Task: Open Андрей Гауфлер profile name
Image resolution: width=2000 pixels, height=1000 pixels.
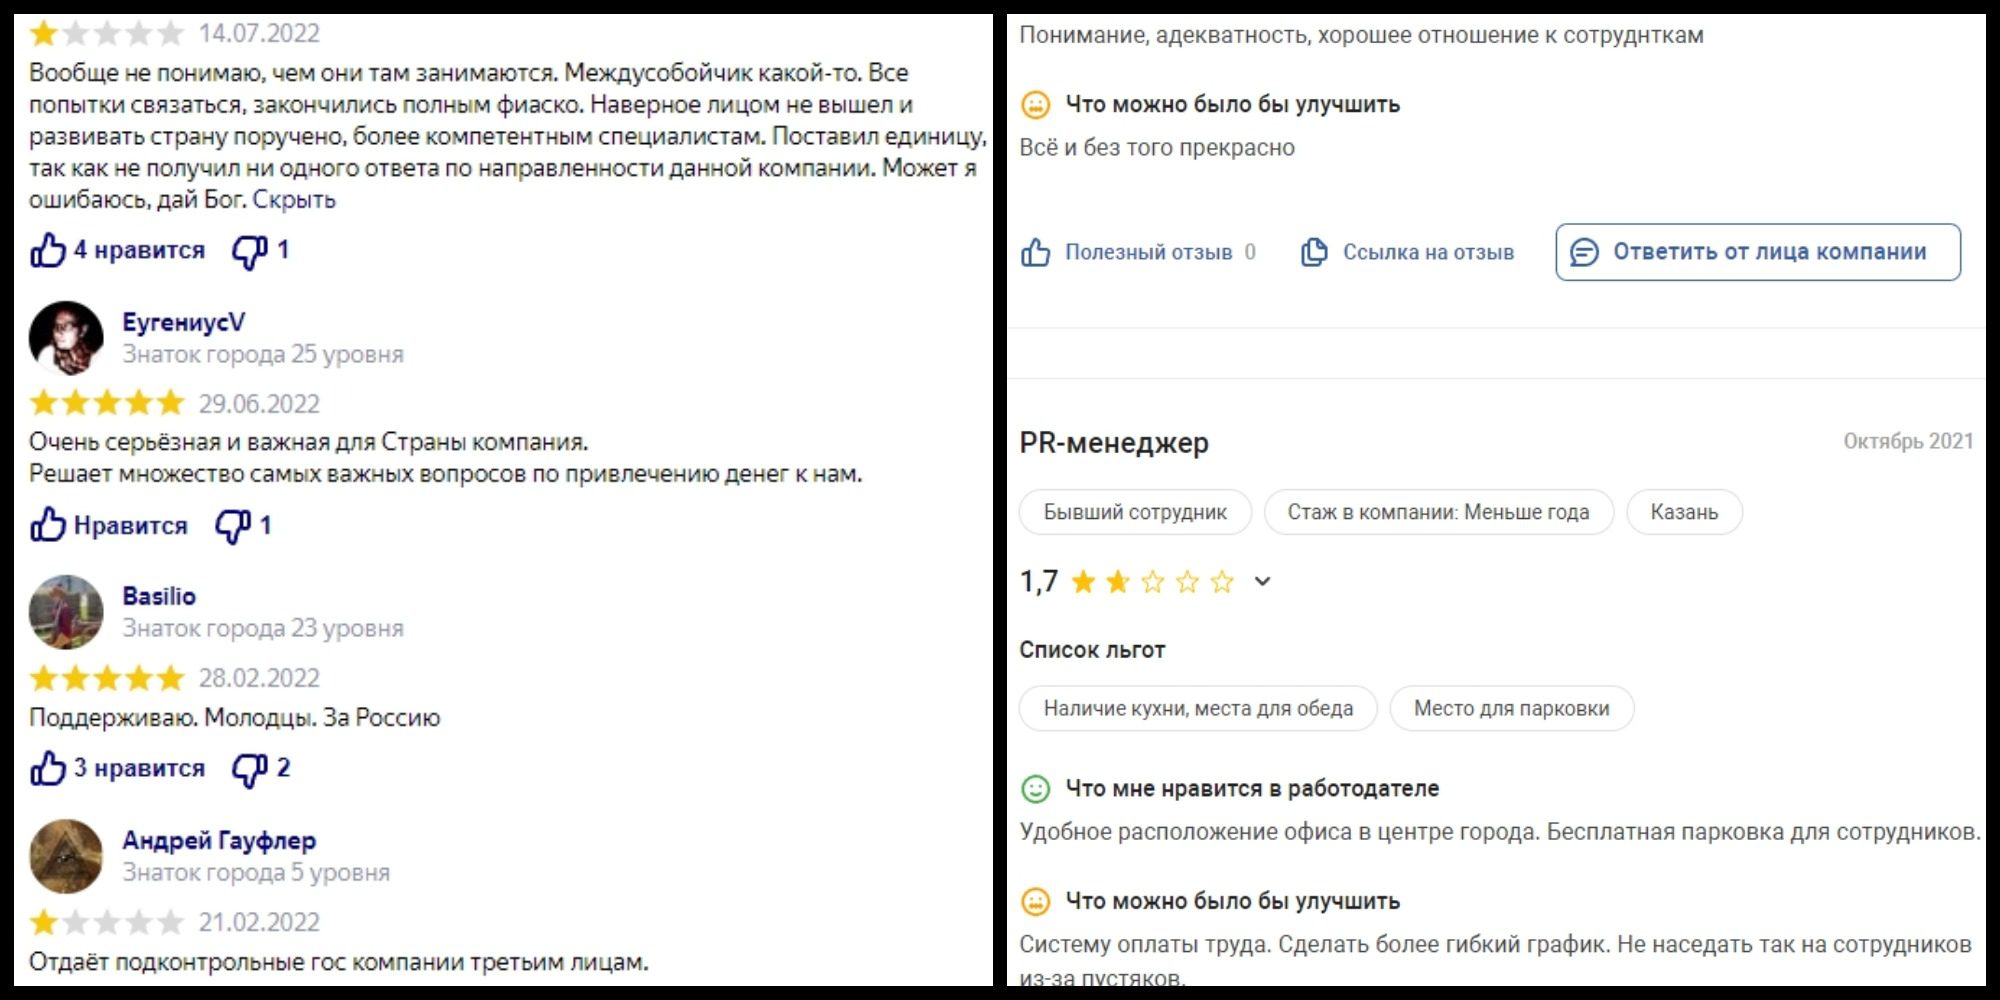Action: [x=219, y=840]
